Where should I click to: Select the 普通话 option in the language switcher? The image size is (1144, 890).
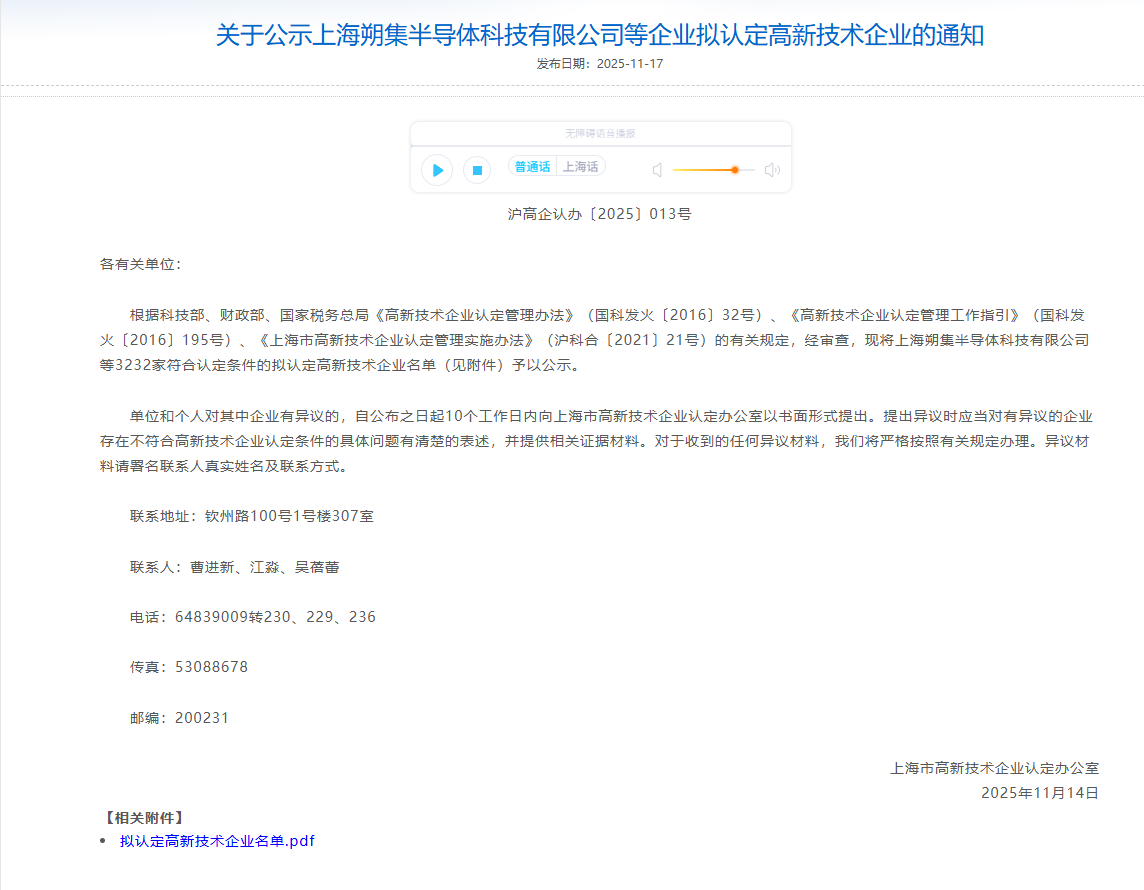[x=533, y=166]
